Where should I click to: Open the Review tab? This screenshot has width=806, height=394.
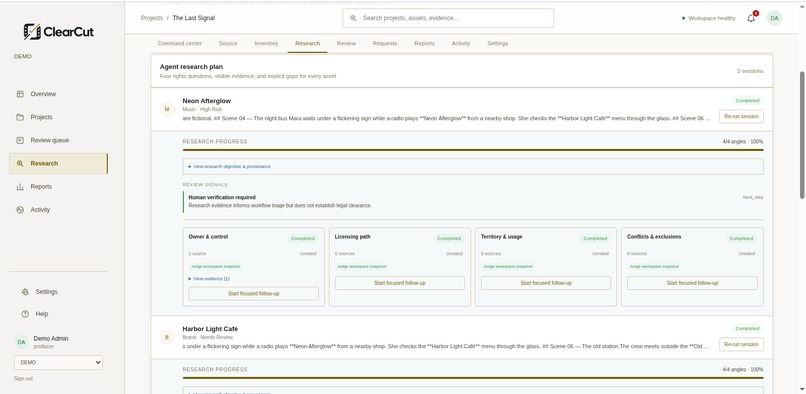(346, 43)
